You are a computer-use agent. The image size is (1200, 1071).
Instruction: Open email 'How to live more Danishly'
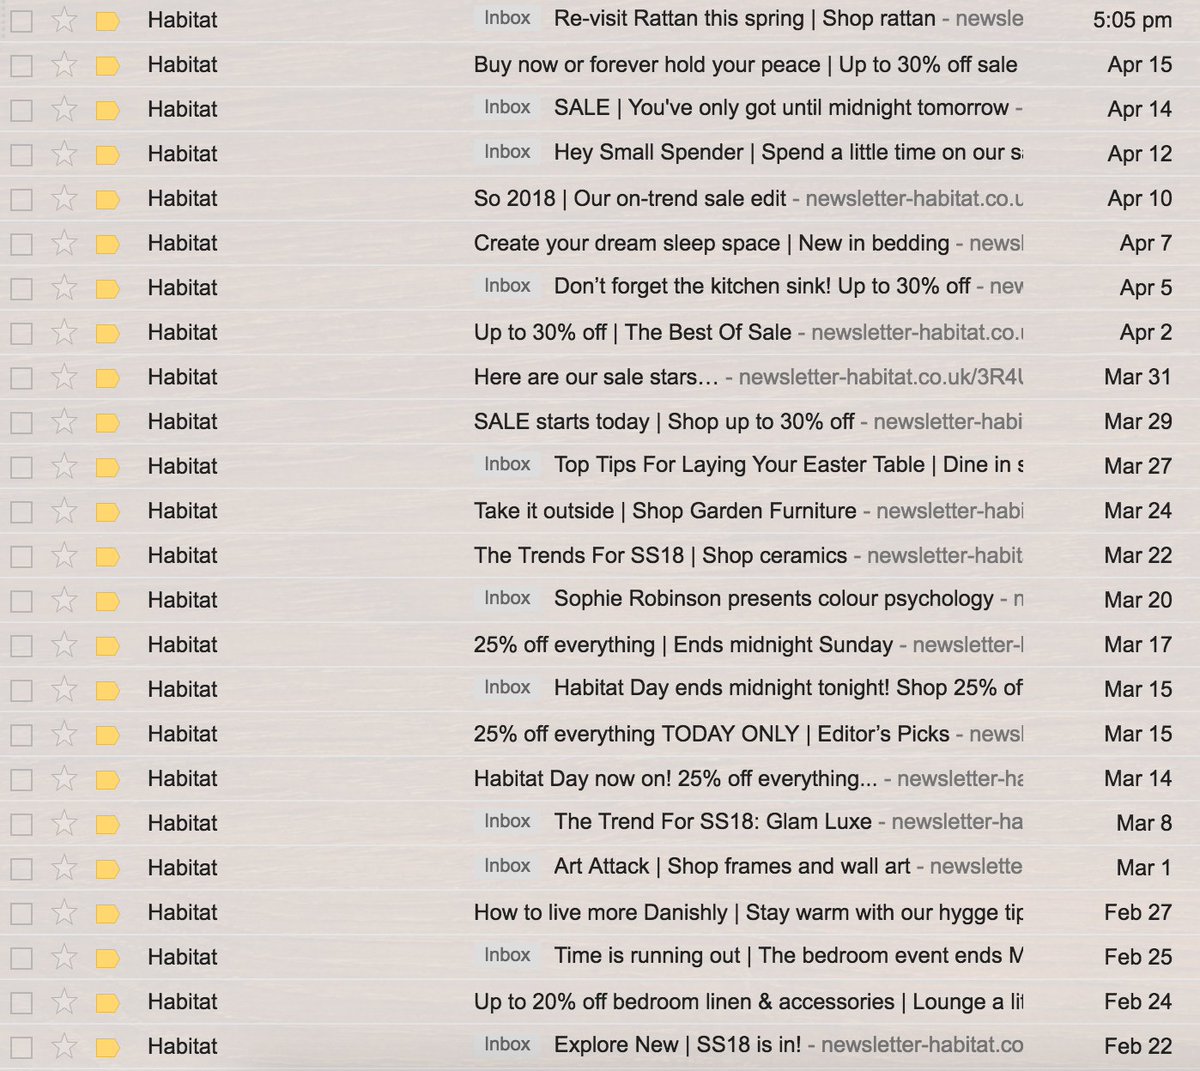[x=600, y=913]
